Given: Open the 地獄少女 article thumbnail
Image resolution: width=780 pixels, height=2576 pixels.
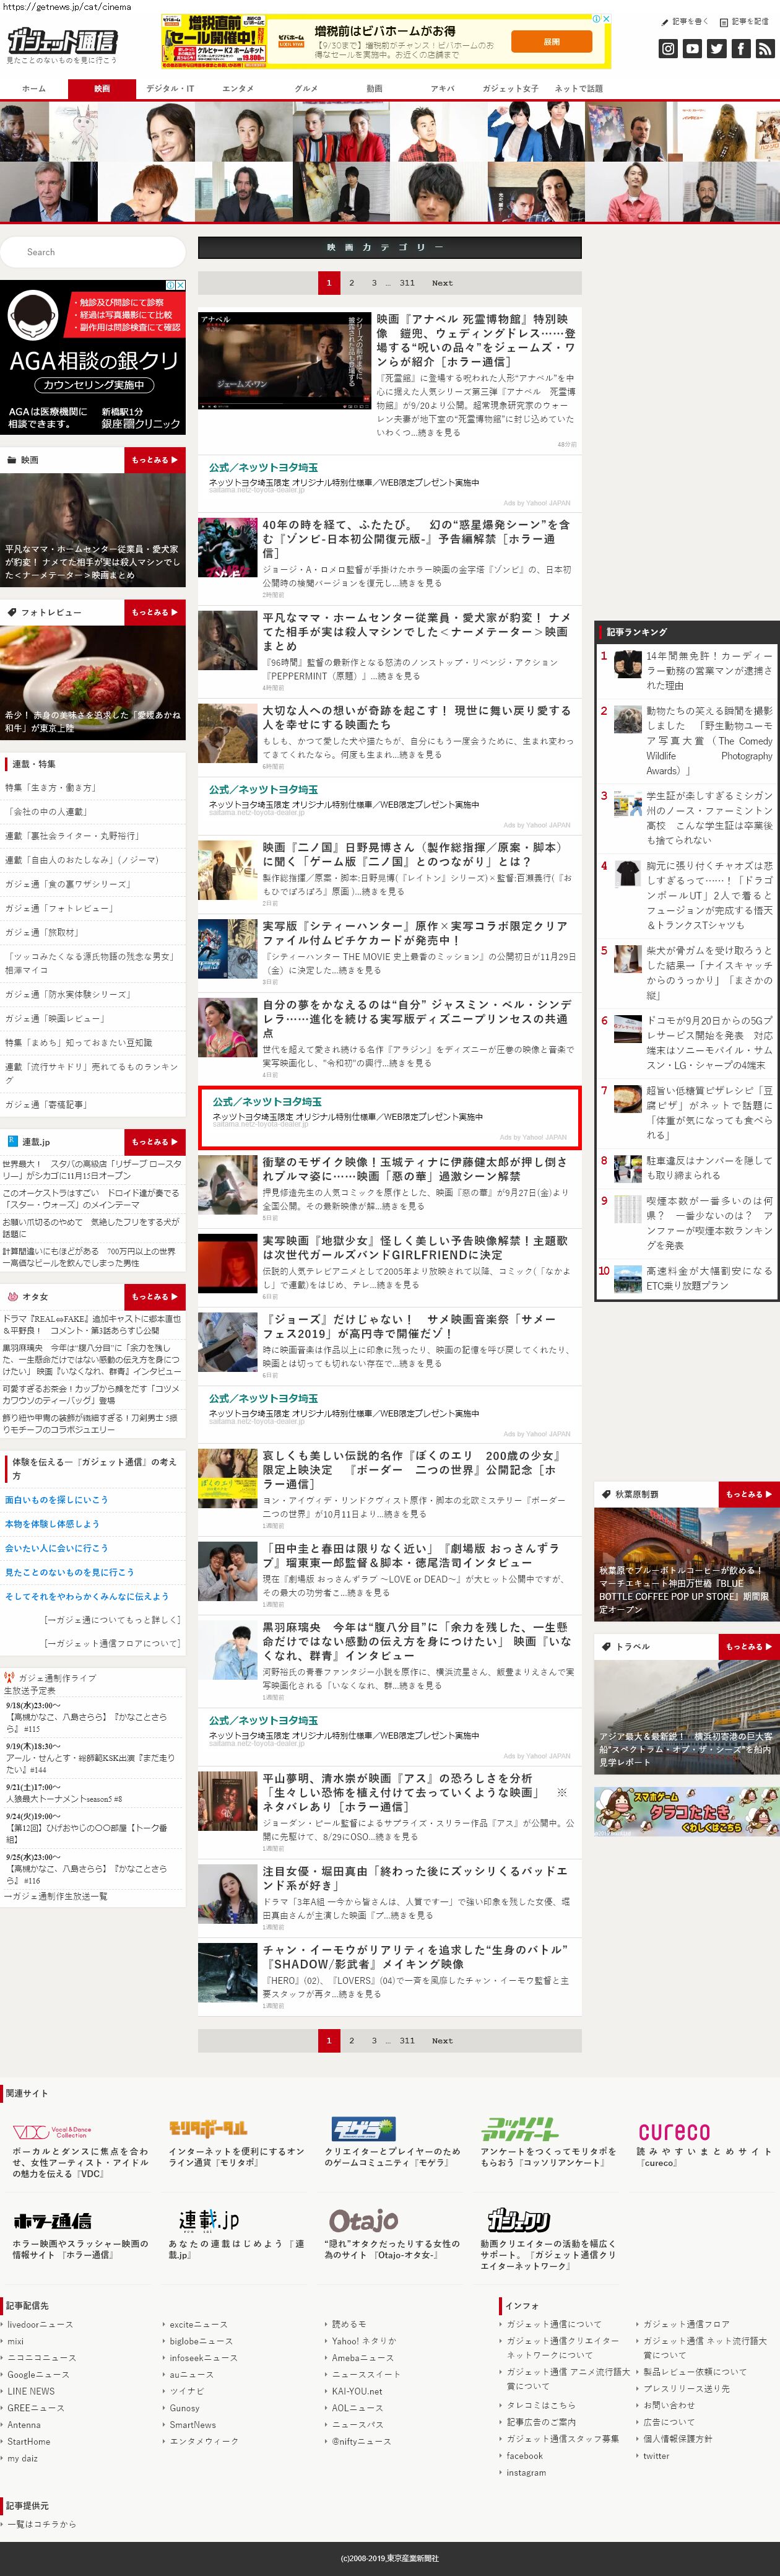Looking at the screenshot, I should (x=227, y=1263).
